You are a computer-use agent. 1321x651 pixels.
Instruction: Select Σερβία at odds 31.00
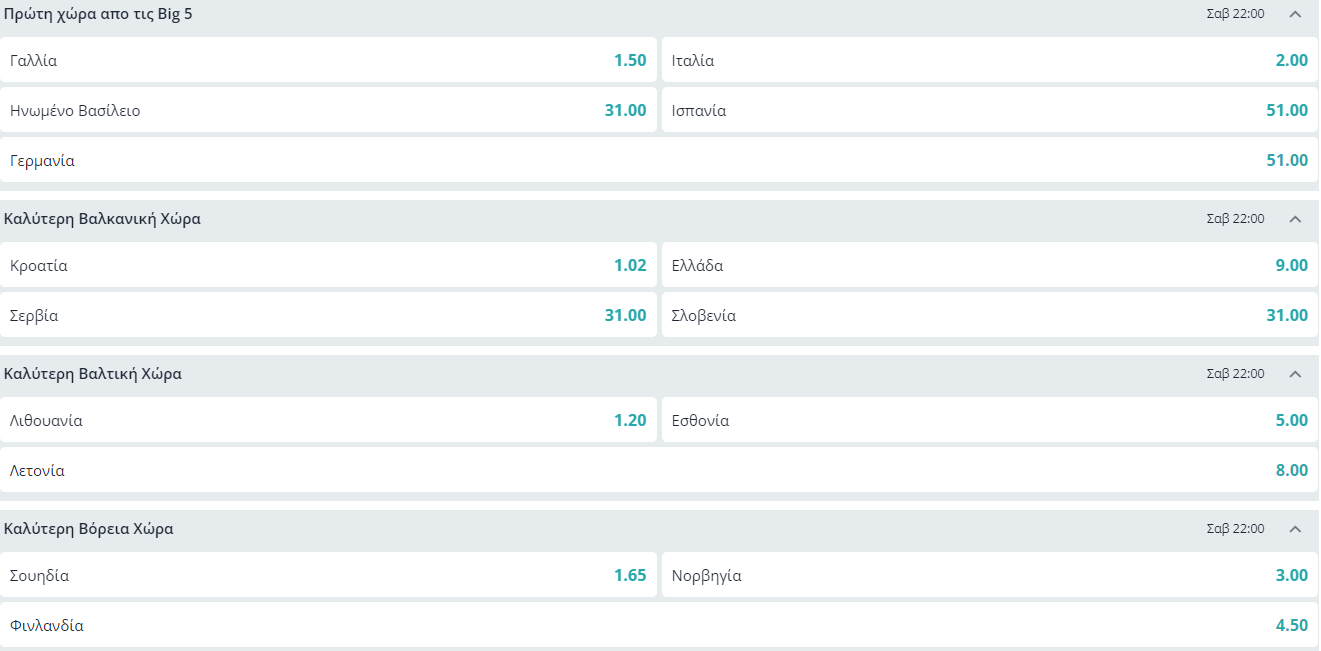(x=329, y=316)
